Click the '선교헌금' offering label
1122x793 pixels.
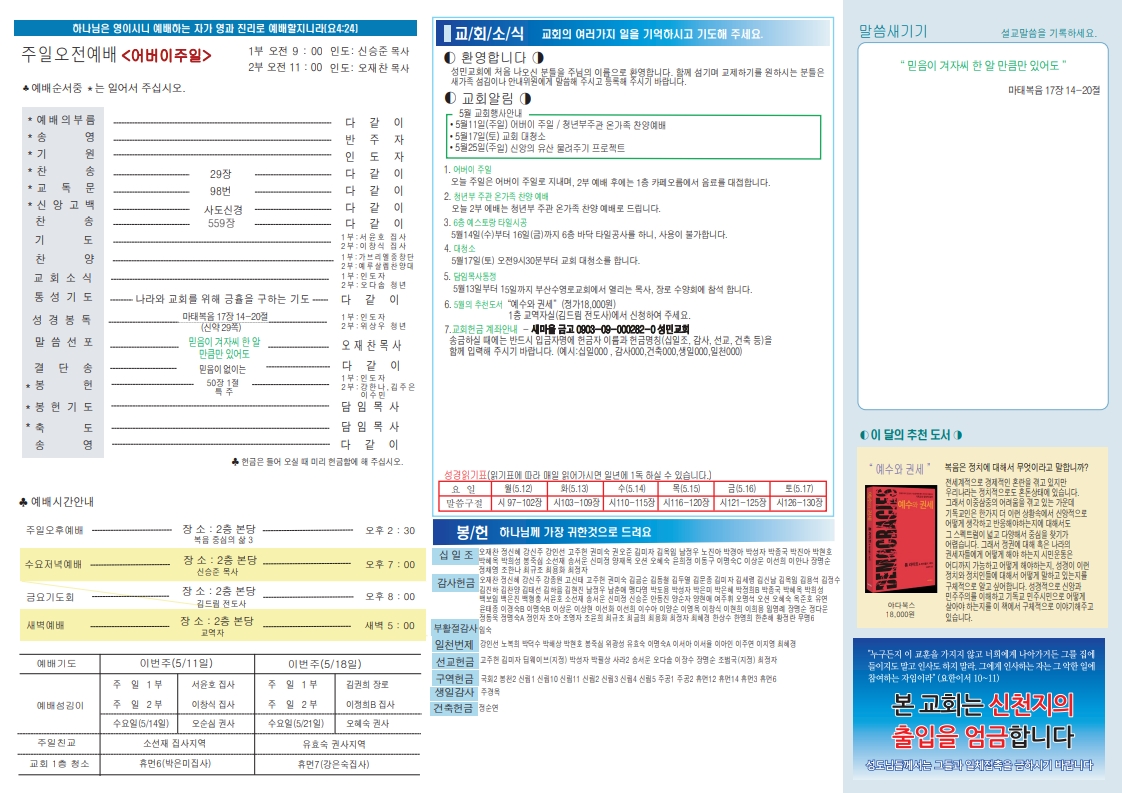click(455, 661)
